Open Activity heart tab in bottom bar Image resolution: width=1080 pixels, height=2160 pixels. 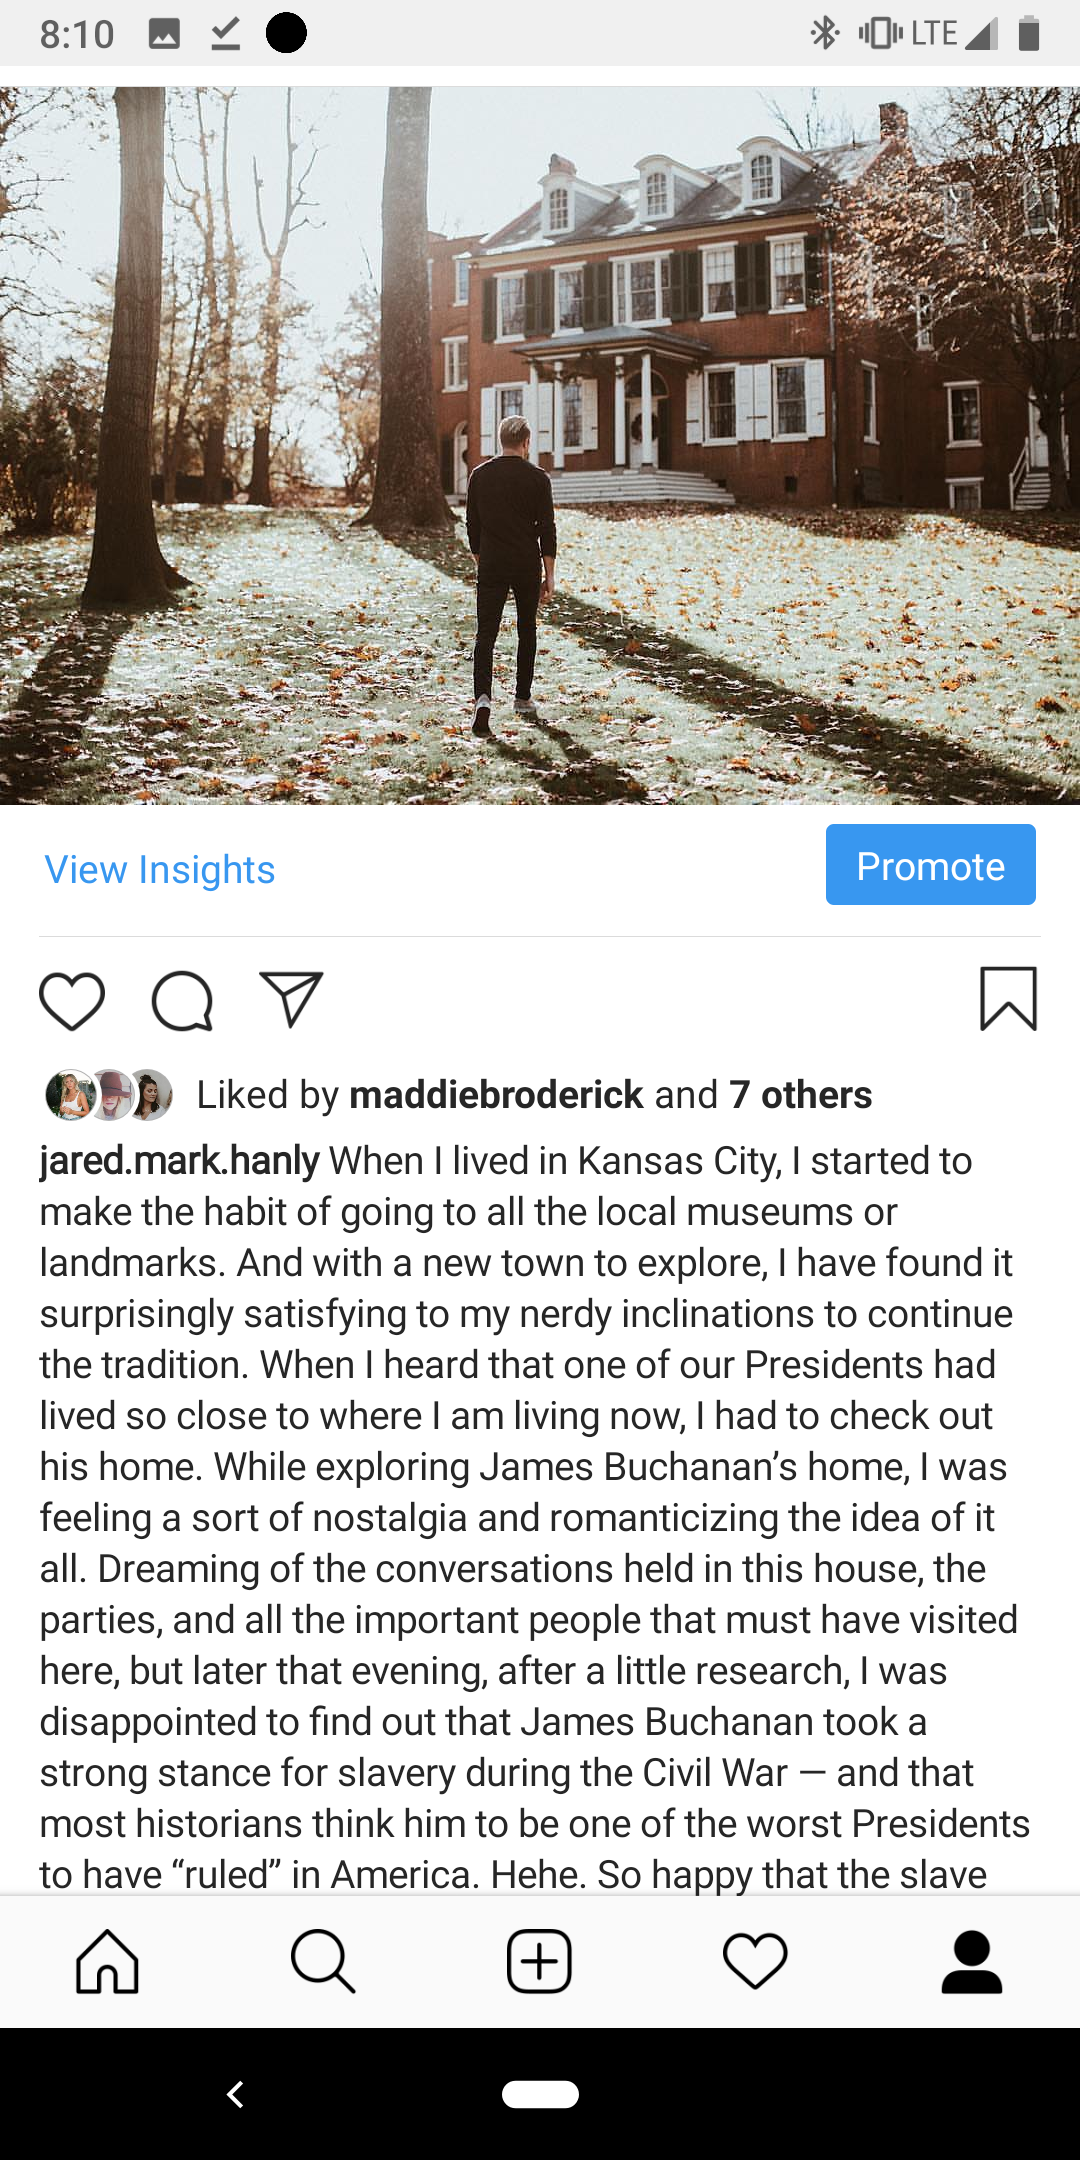coord(755,1962)
